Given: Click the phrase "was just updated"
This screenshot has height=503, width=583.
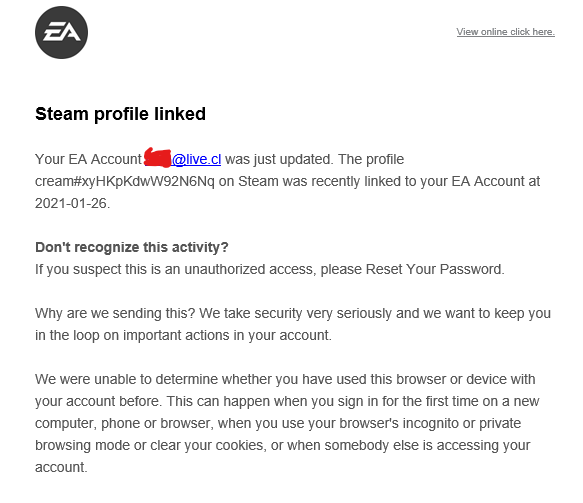Looking at the screenshot, I should 277,159.
